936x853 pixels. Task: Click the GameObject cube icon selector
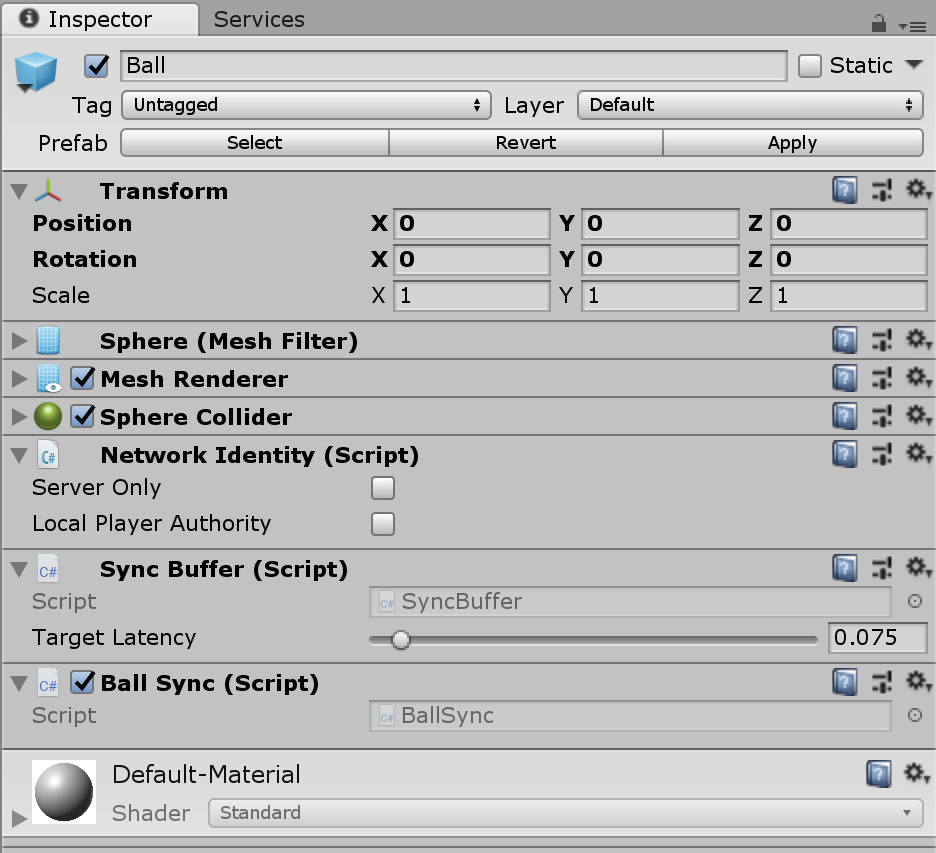point(37,71)
